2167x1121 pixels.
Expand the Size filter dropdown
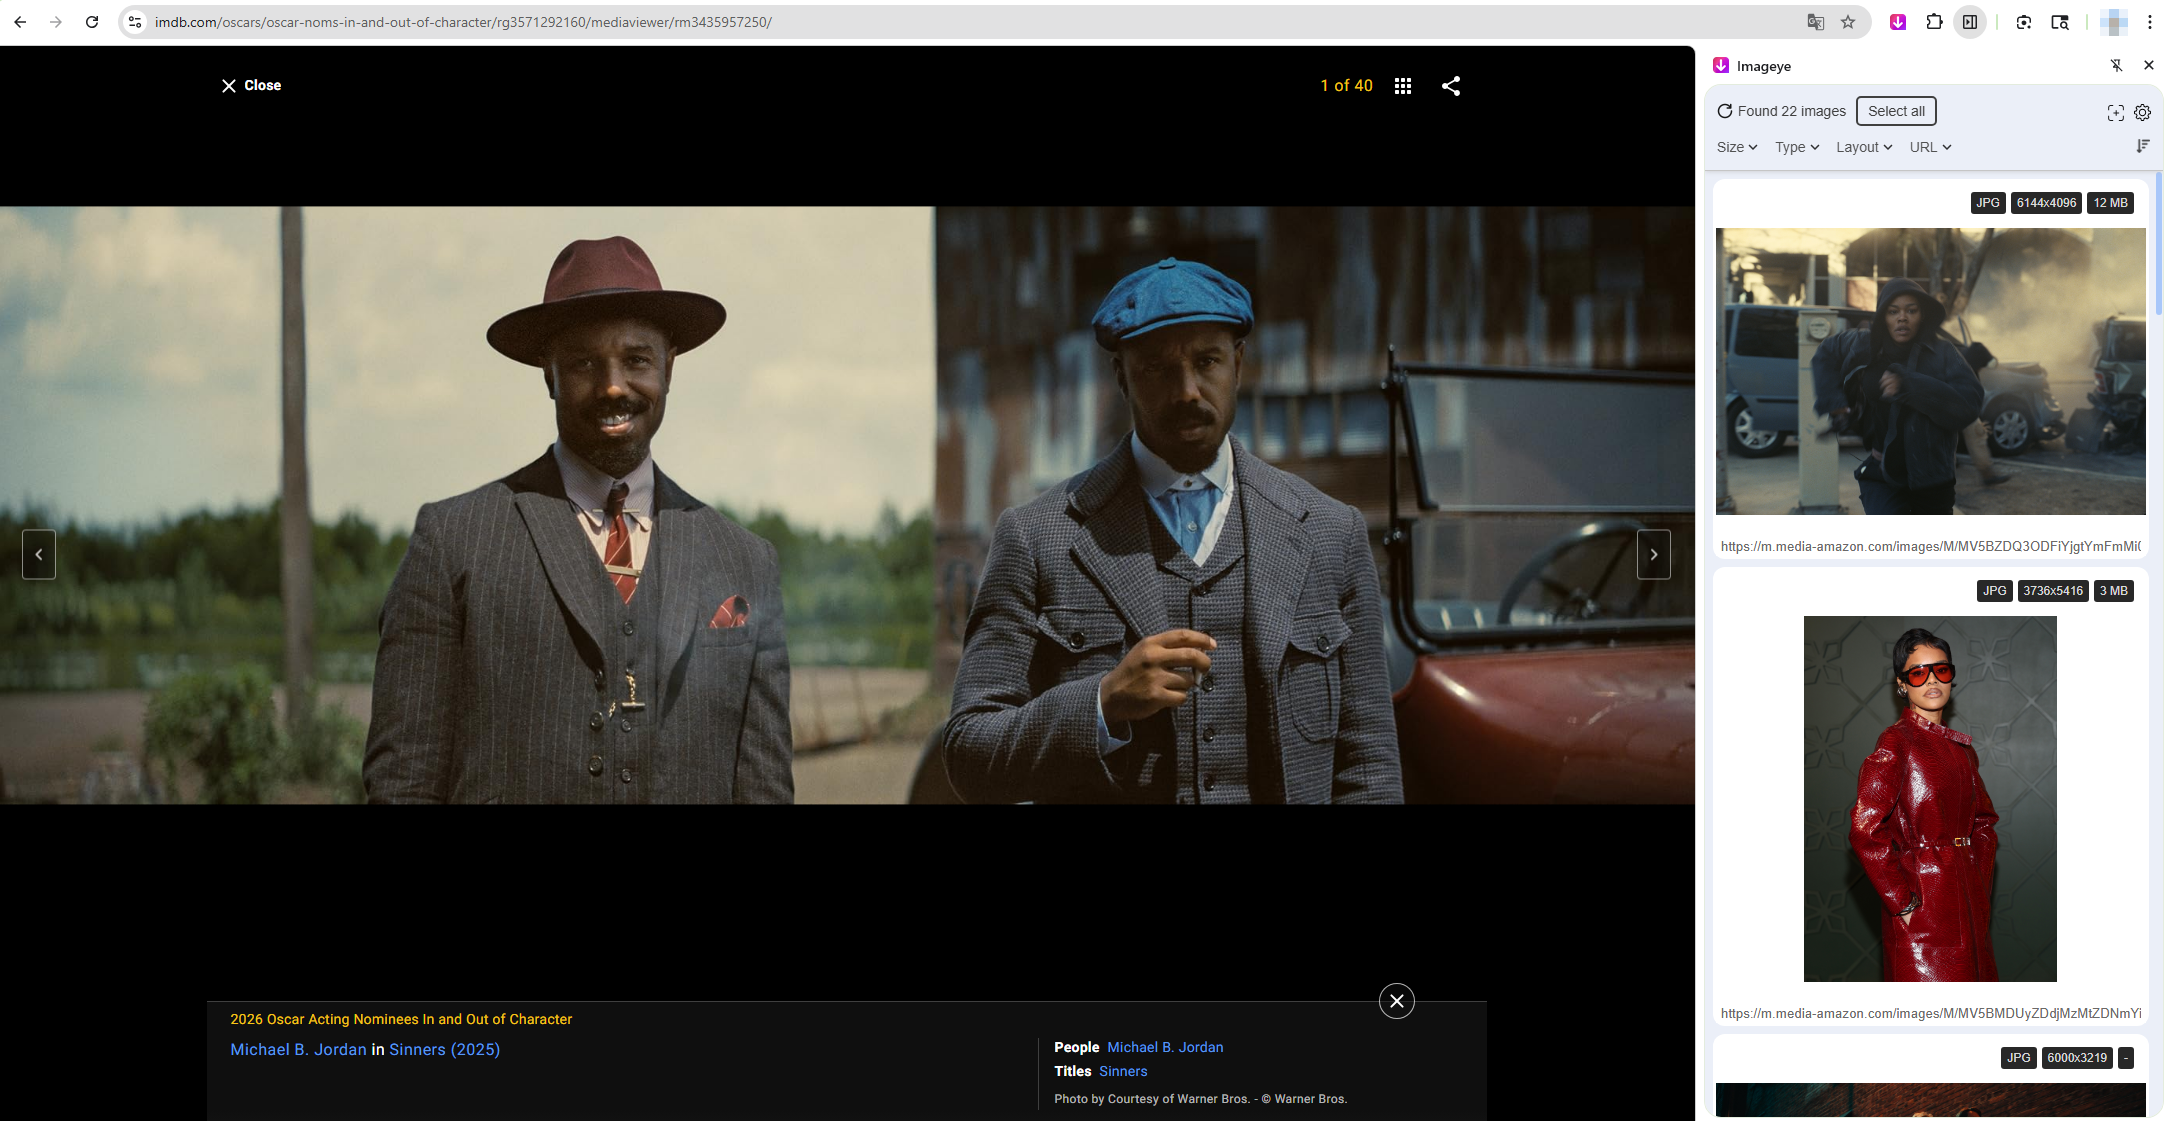pos(1736,147)
